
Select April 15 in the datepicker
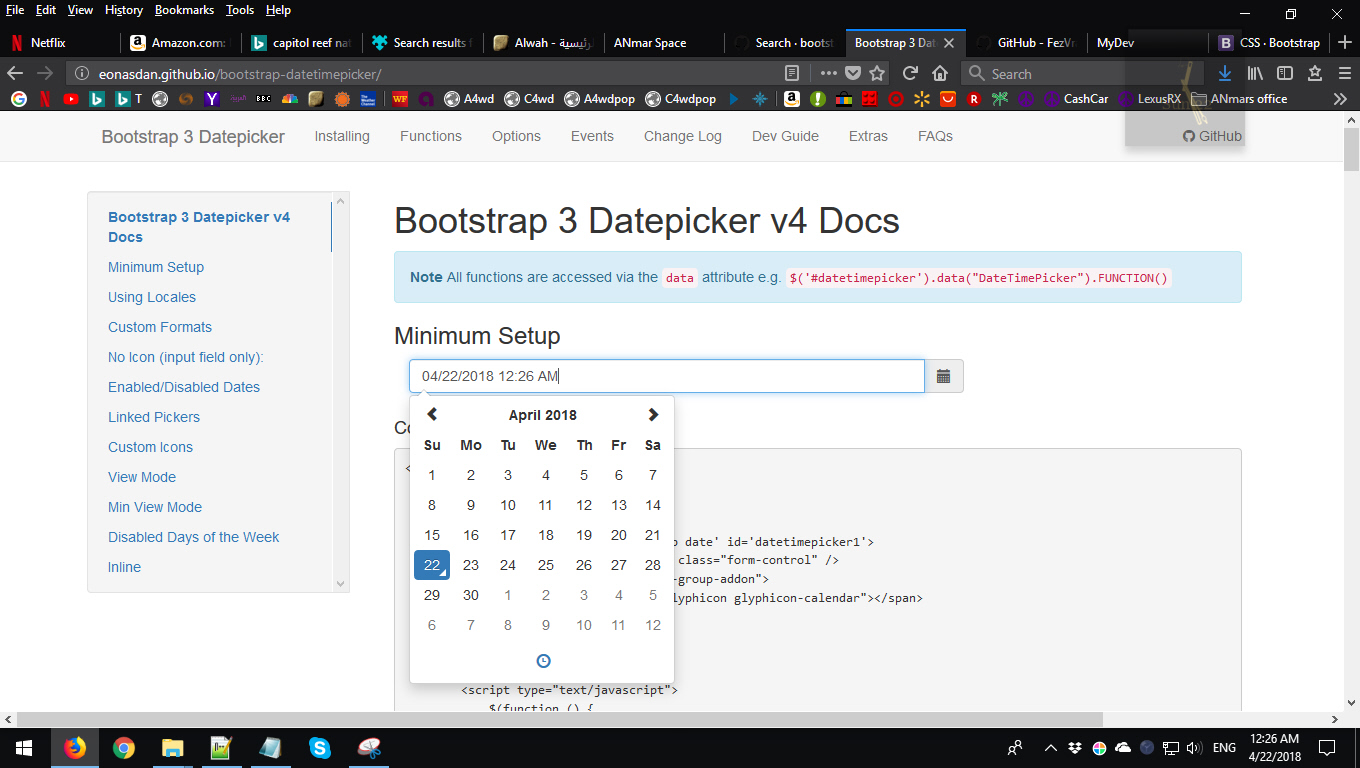(x=432, y=535)
